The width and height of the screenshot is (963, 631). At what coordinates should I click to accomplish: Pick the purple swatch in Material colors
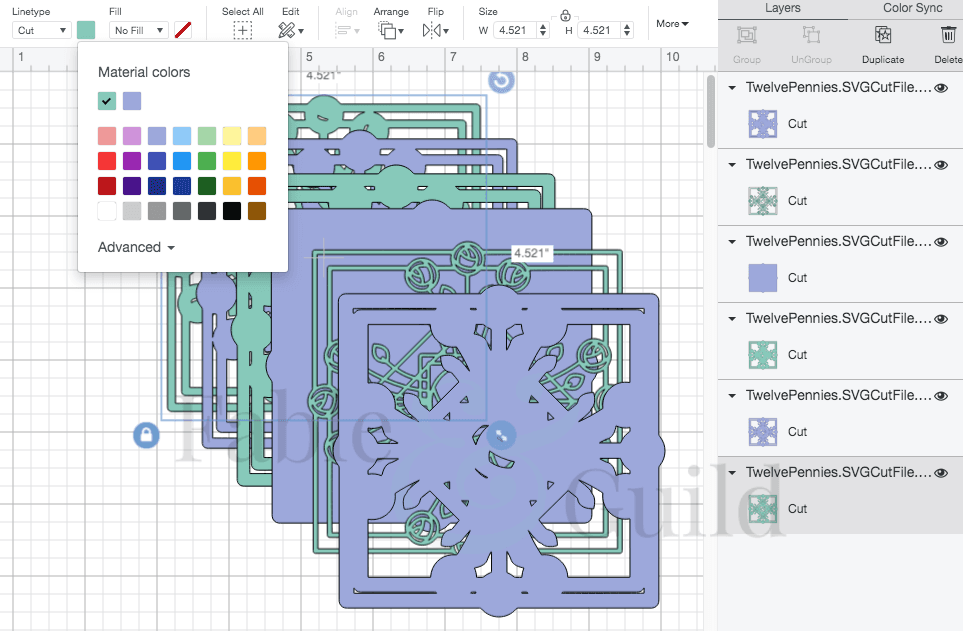click(x=131, y=101)
